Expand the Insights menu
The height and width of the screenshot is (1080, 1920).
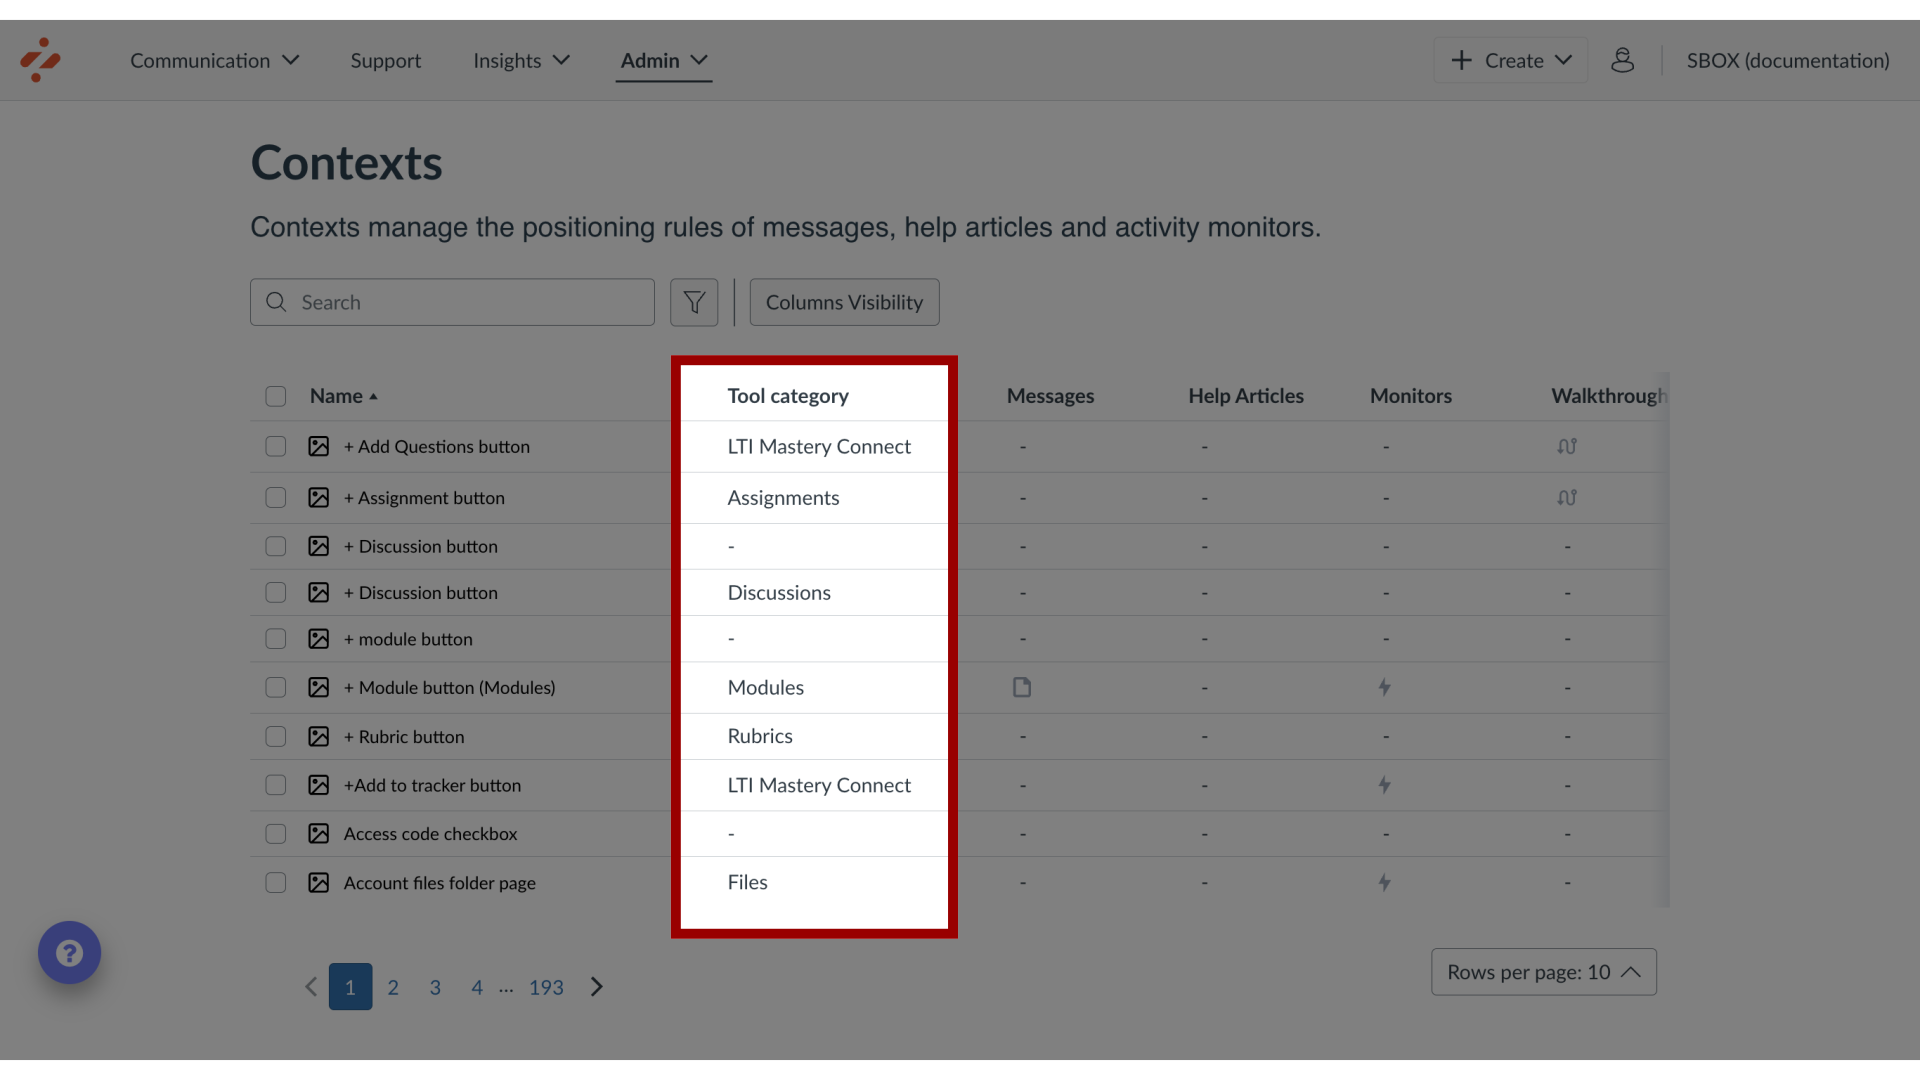click(x=521, y=60)
